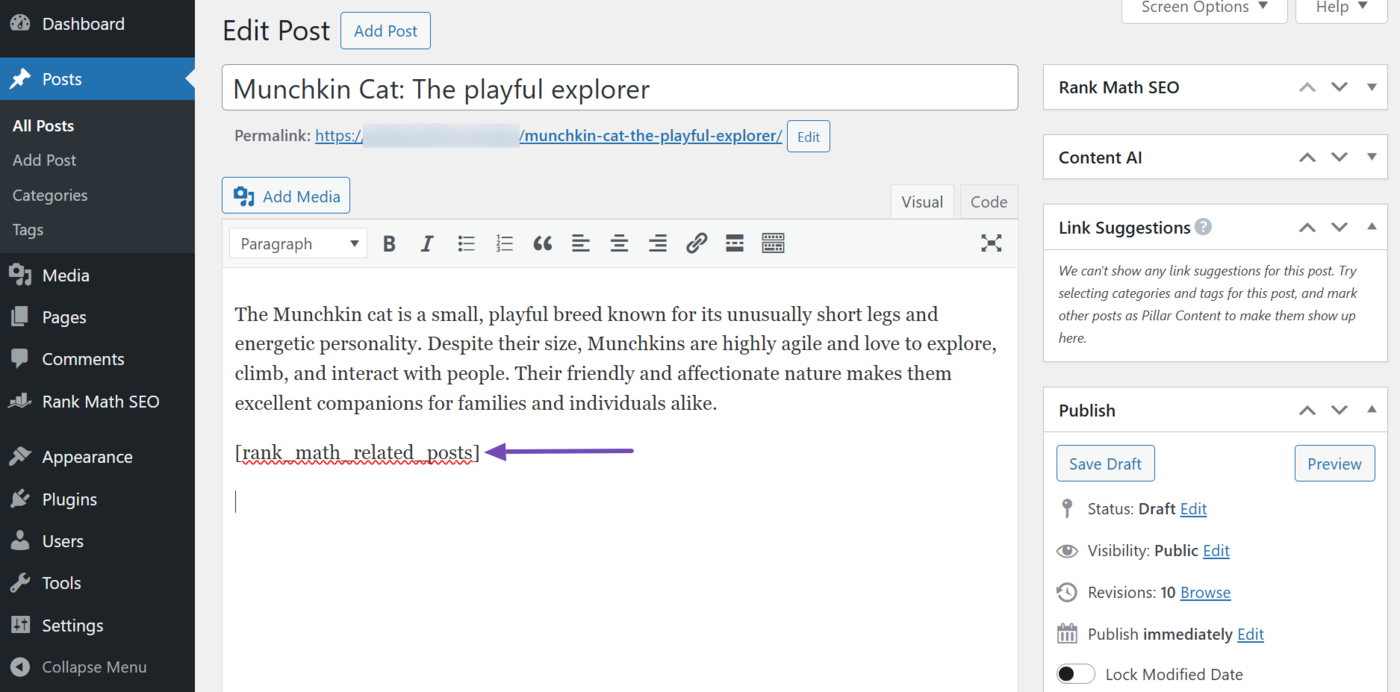Toggle the Lock Modified Date switch
Image resolution: width=1400 pixels, height=692 pixels.
point(1075,673)
